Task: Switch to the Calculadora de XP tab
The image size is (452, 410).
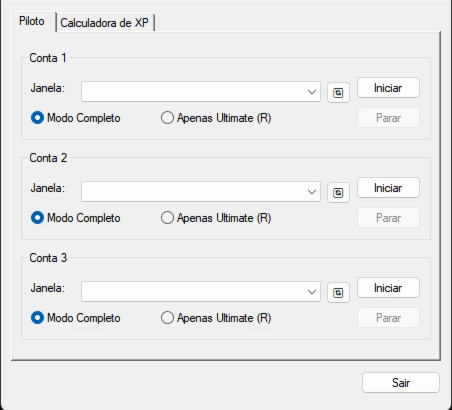Action: click(x=104, y=23)
